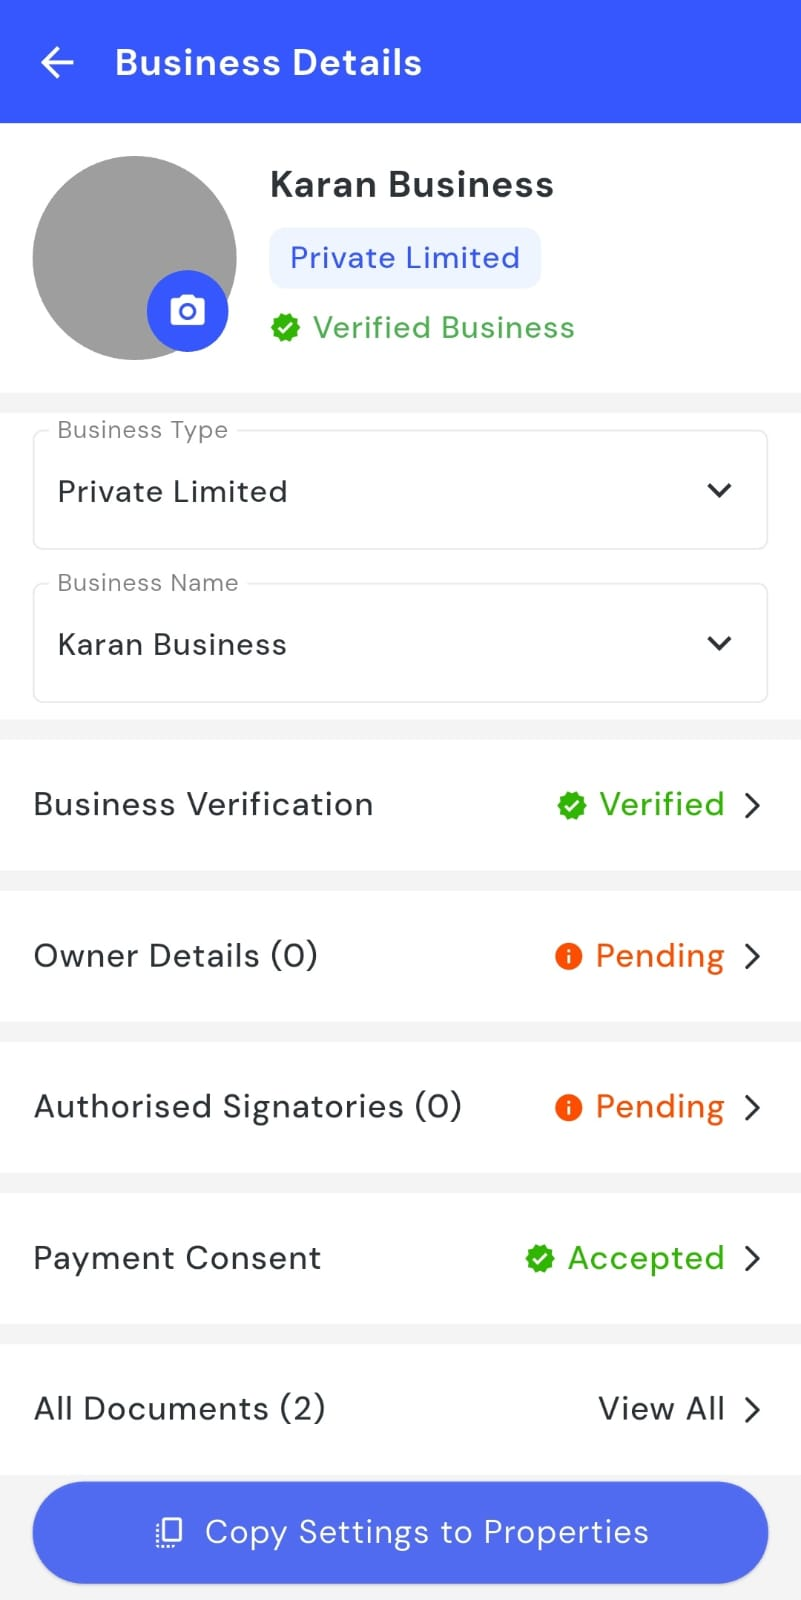Tap the copy icon in Copy Settings button
801x1600 pixels.
pos(169,1532)
